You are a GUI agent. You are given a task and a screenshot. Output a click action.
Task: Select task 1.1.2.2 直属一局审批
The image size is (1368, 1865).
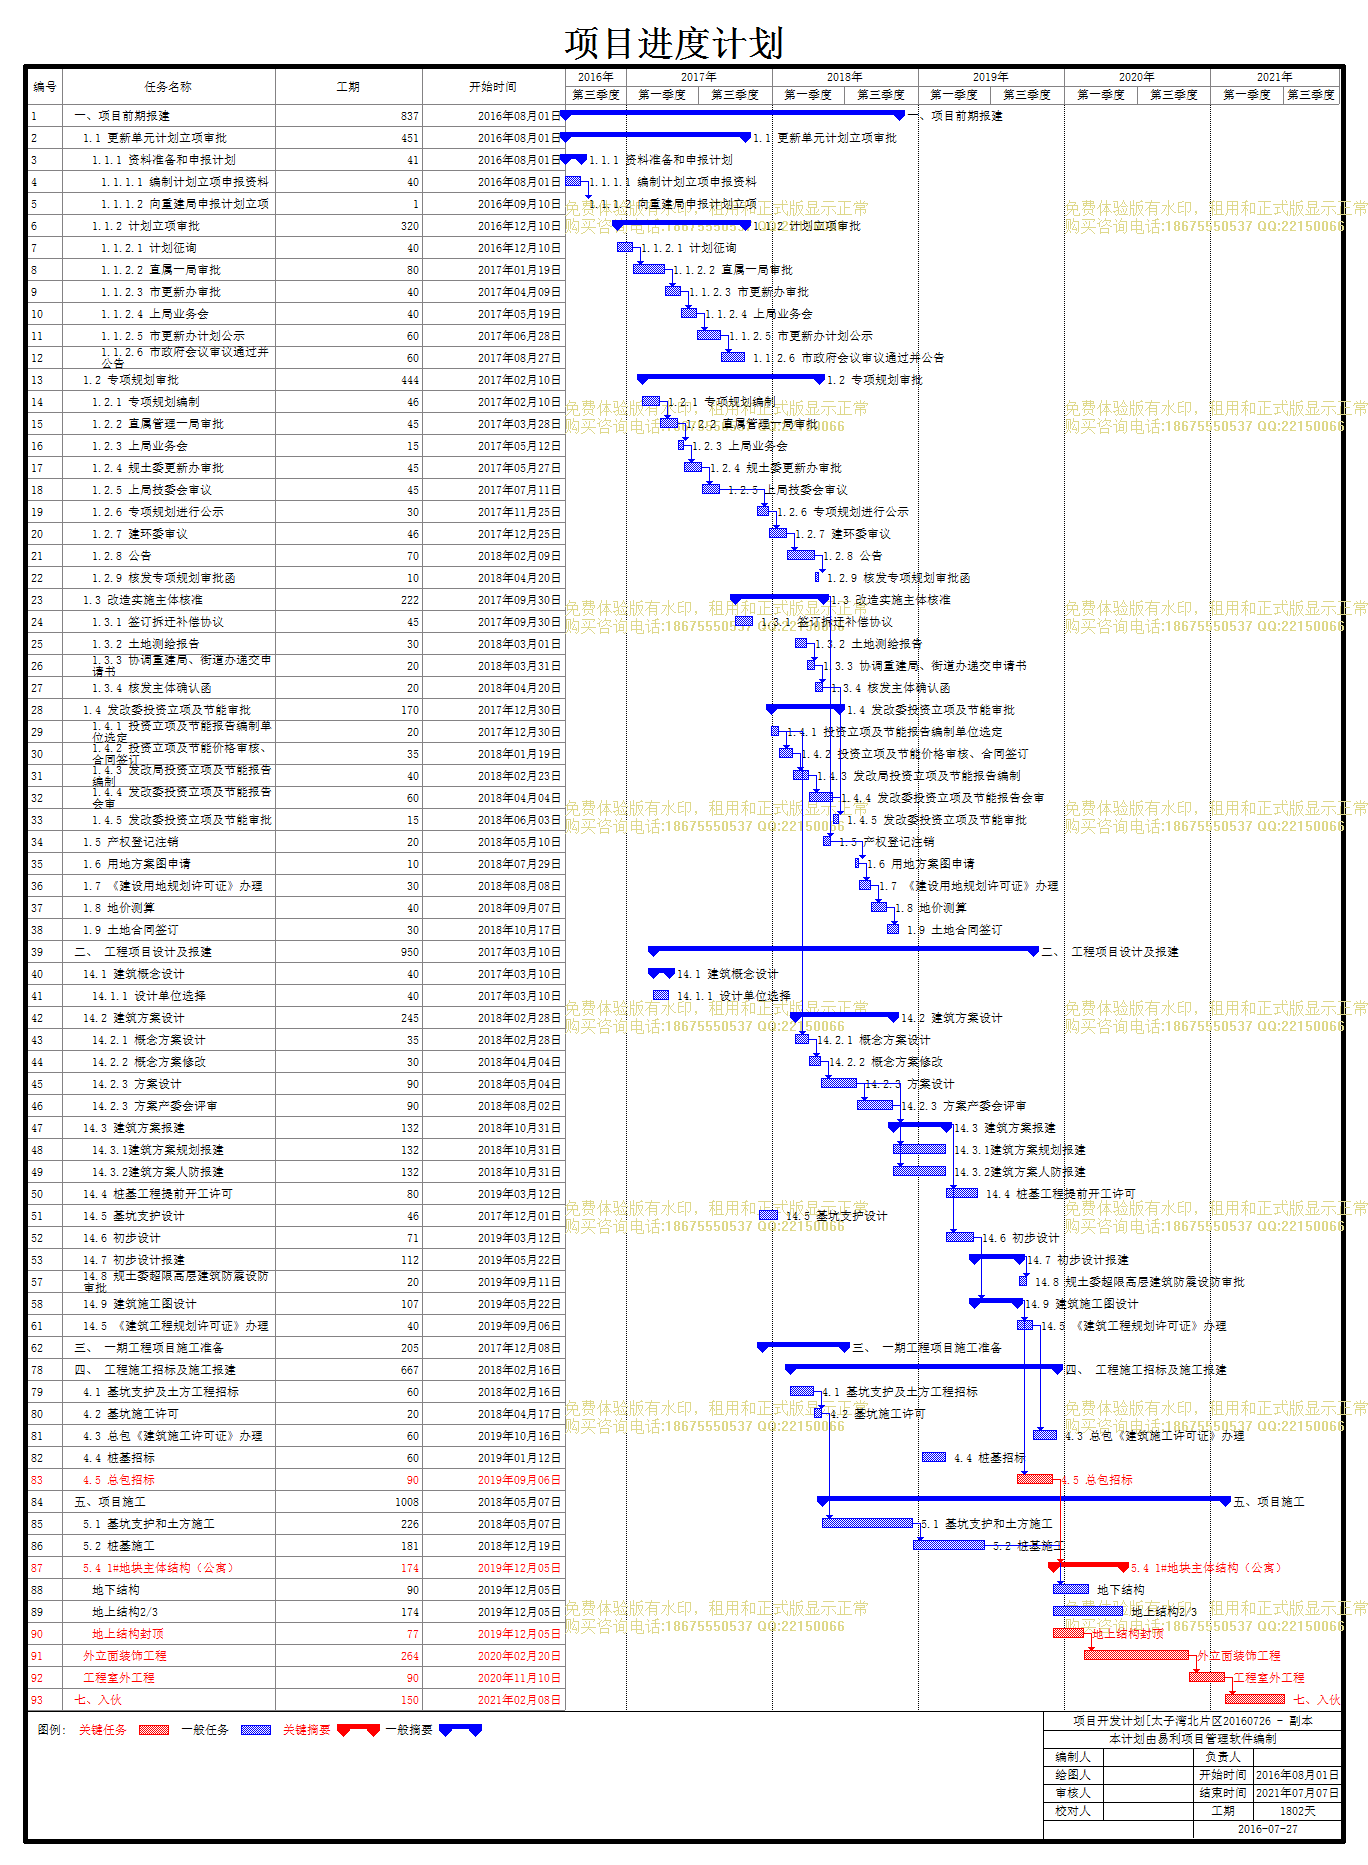pyautogui.click(x=296, y=270)
